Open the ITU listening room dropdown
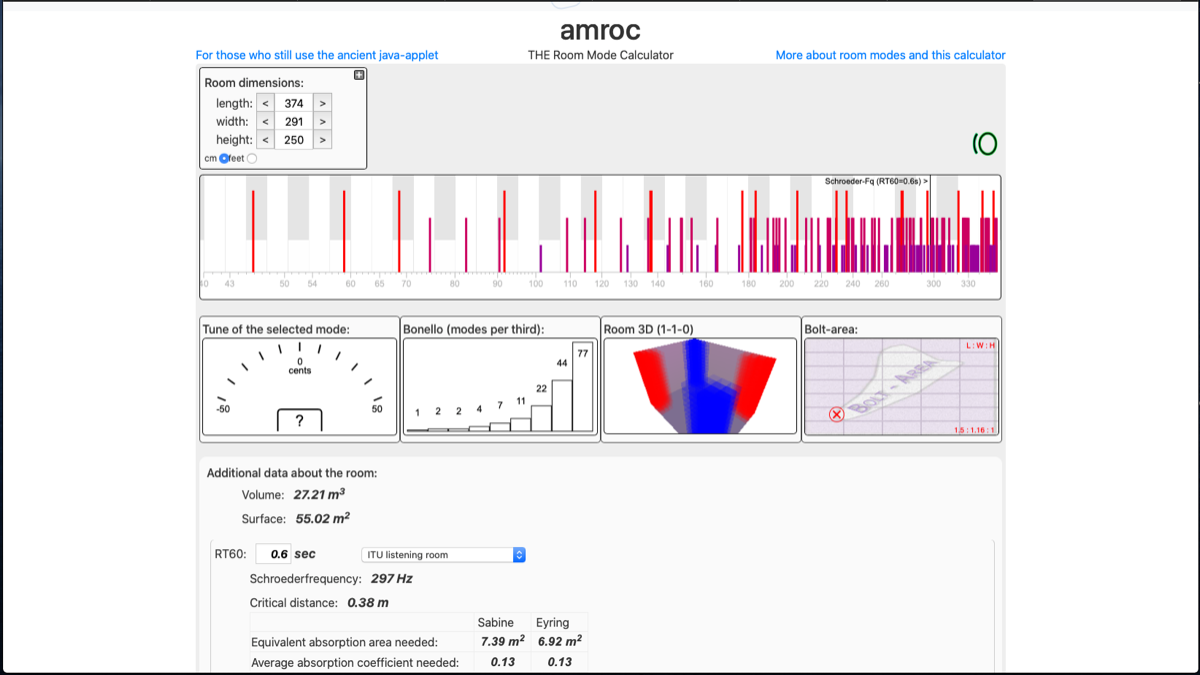This screenshot has height=675, width=1200. coord(443,555)
